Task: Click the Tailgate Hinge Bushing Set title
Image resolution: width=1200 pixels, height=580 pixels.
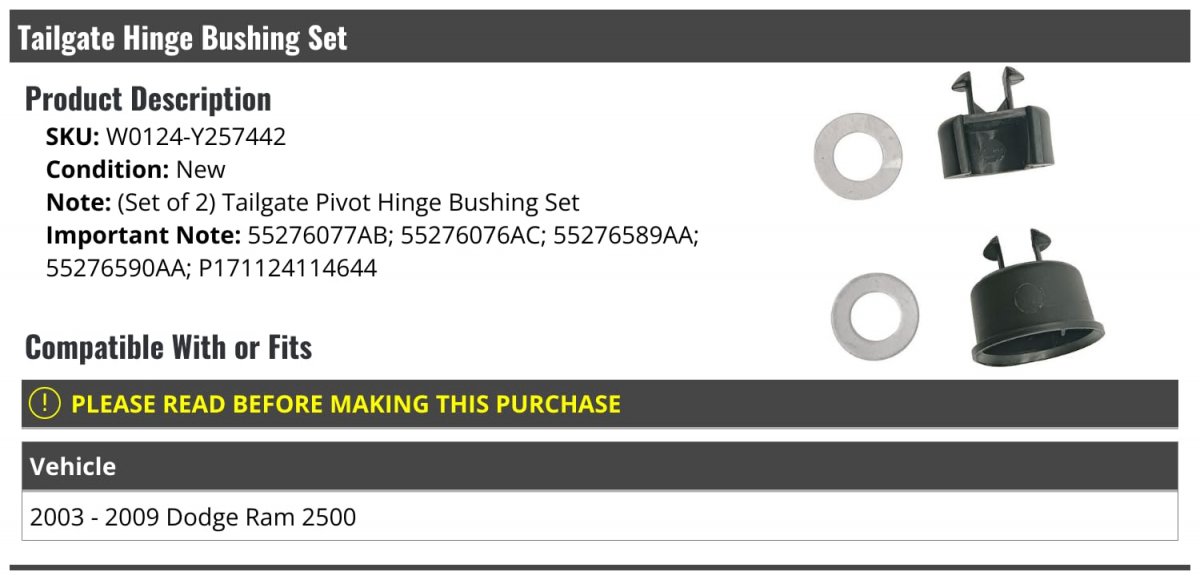Action: (182, 38)
